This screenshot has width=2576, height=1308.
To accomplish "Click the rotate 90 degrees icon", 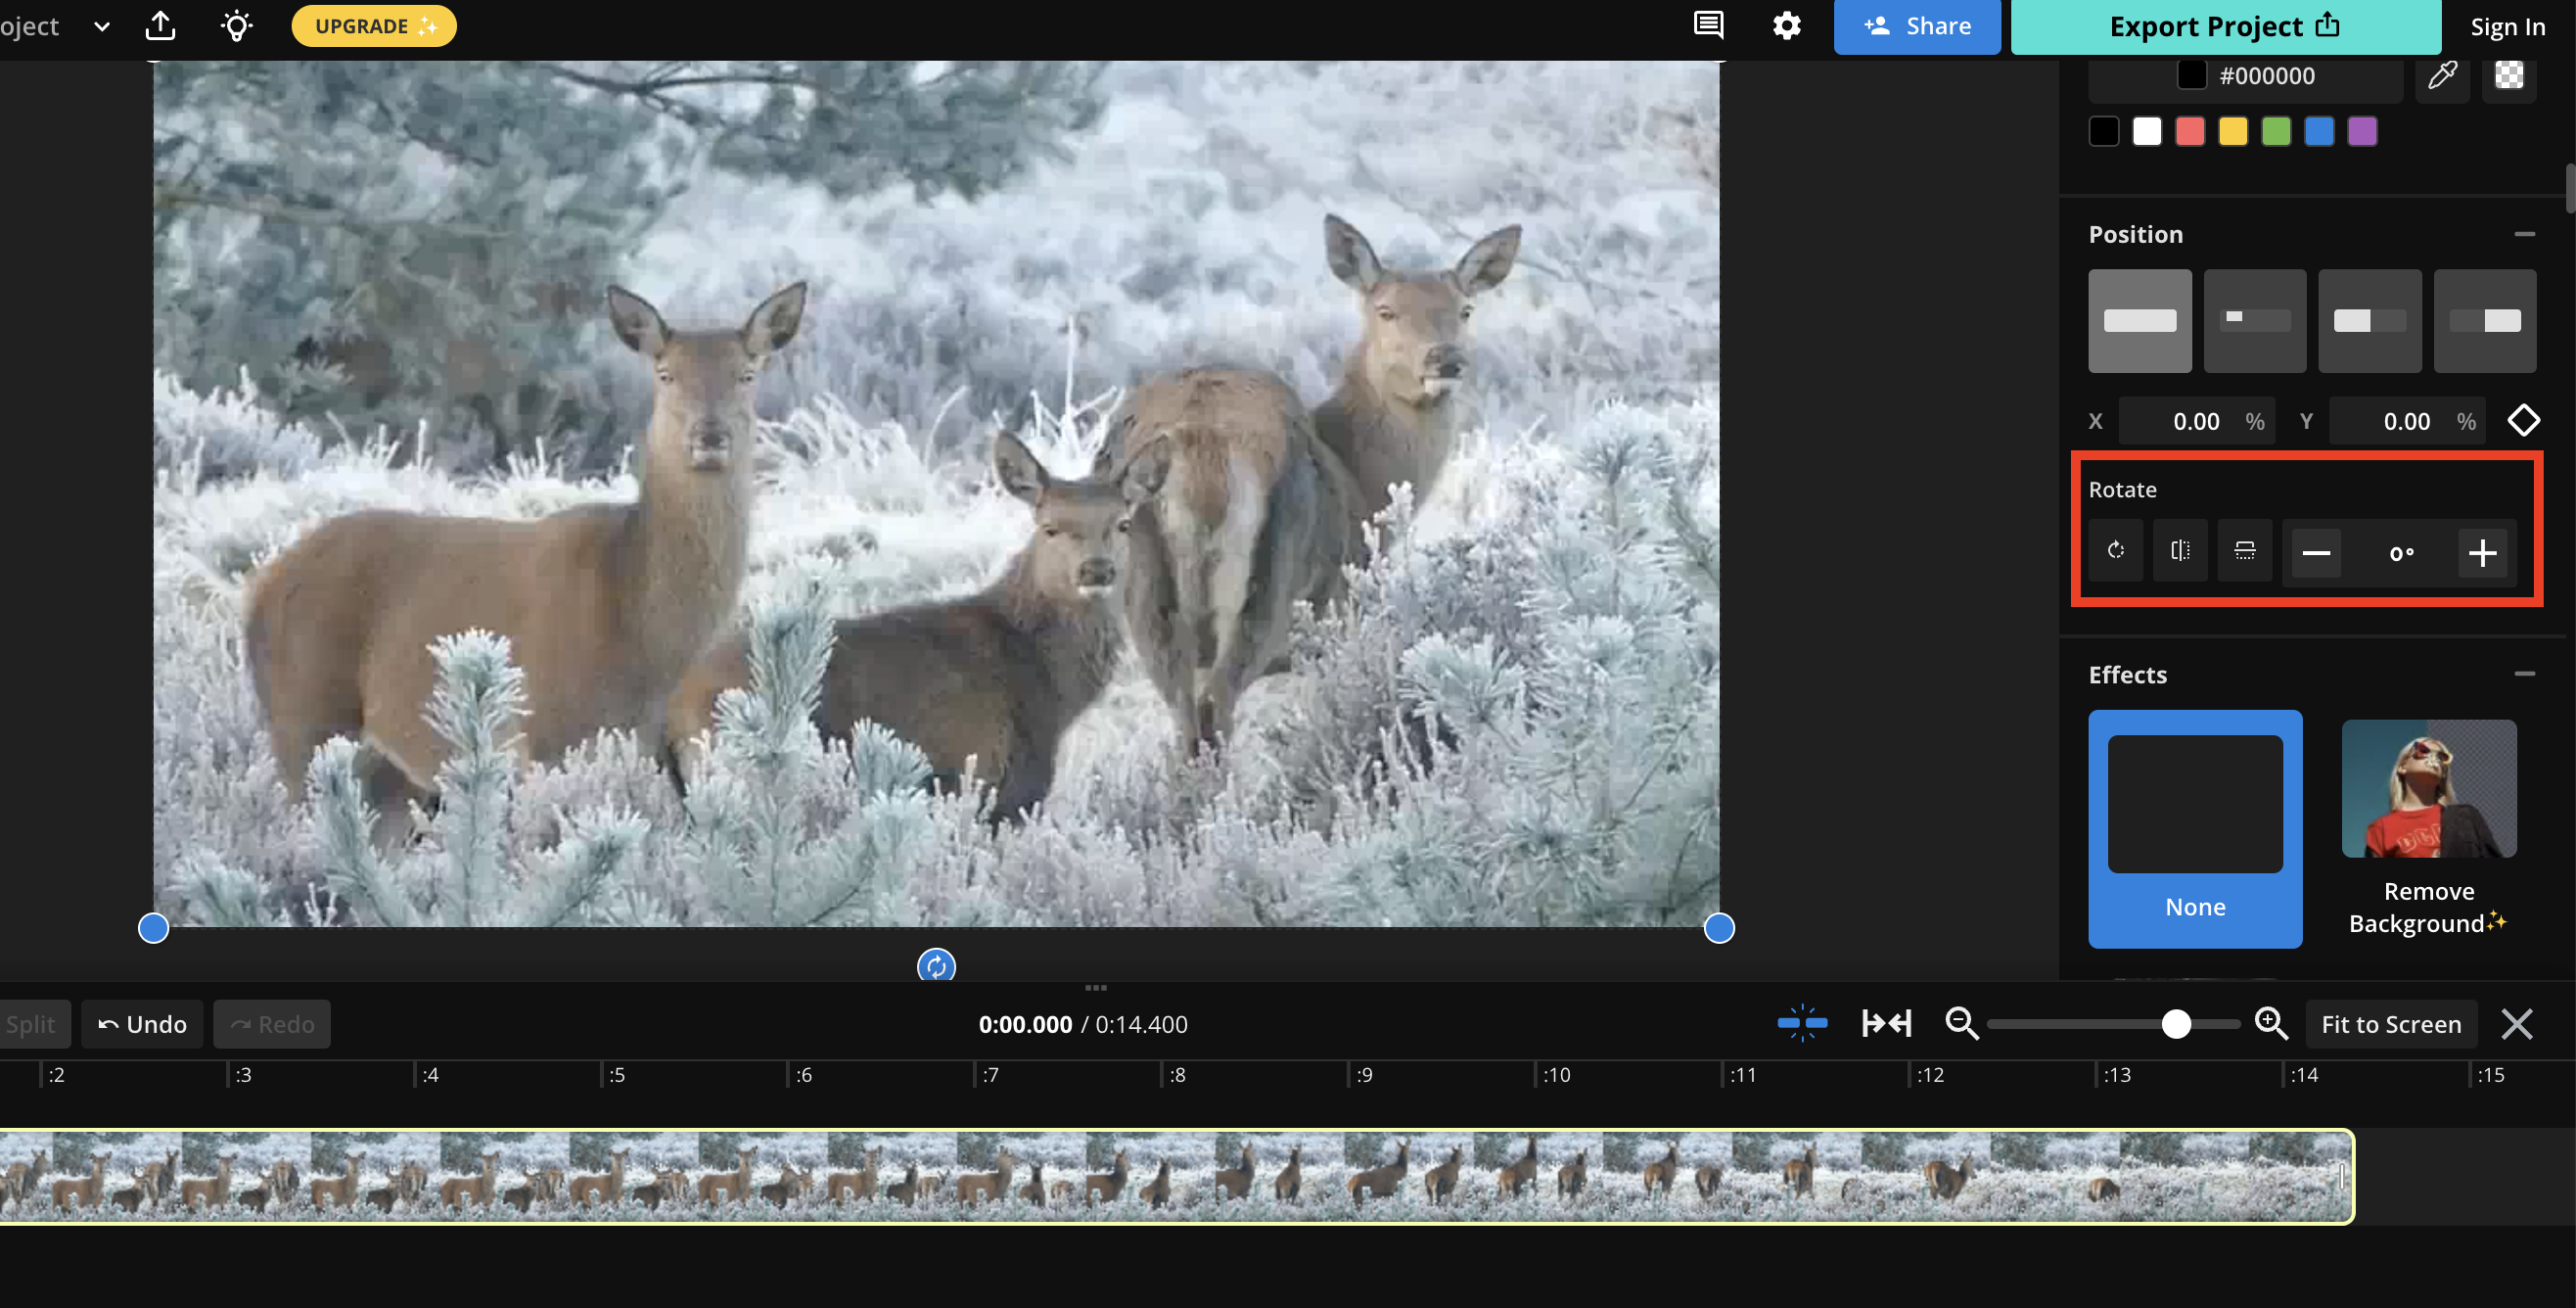I will pos(2116,550).
